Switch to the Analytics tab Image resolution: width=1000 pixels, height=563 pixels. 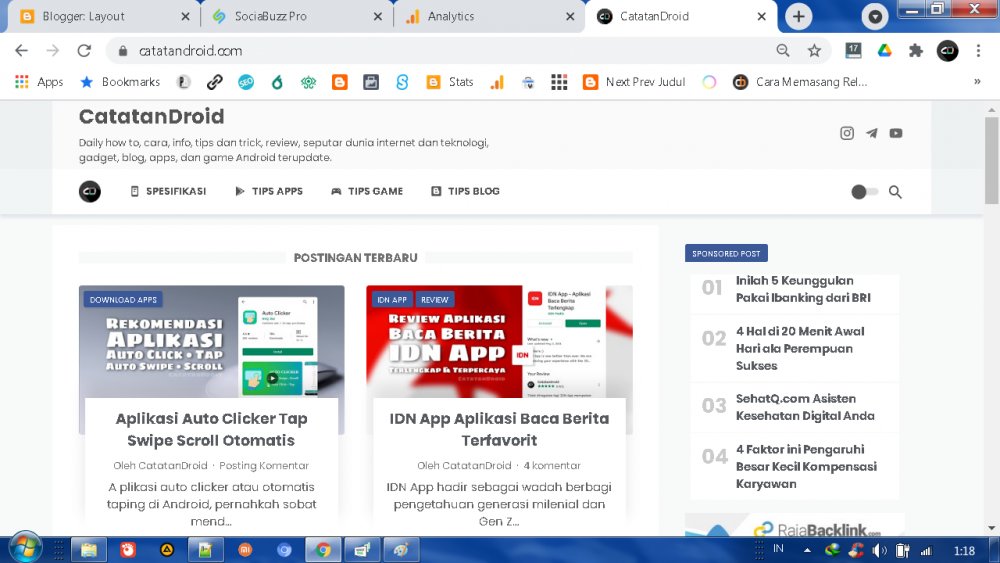coord(489,17)
